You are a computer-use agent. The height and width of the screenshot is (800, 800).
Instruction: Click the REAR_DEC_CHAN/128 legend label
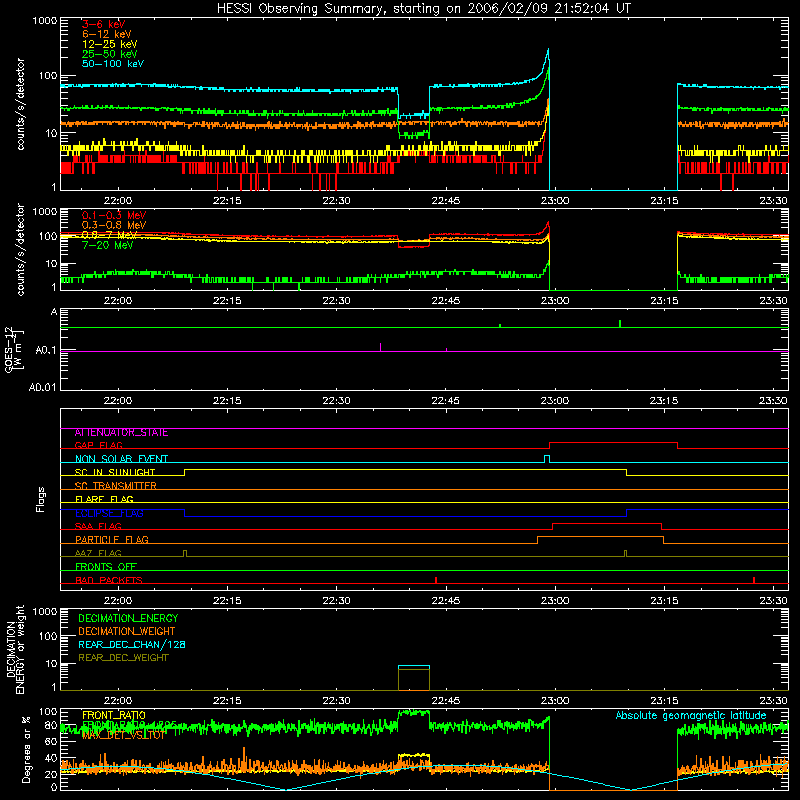(132, 645)
